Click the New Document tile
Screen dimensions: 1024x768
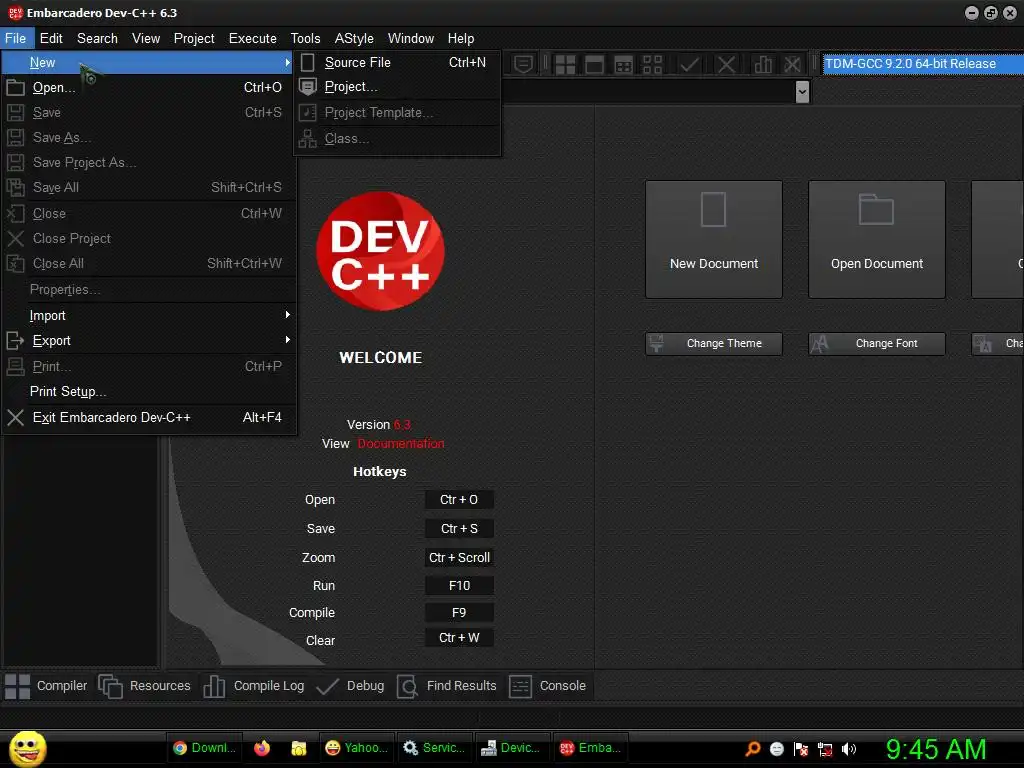click(714, 239)
